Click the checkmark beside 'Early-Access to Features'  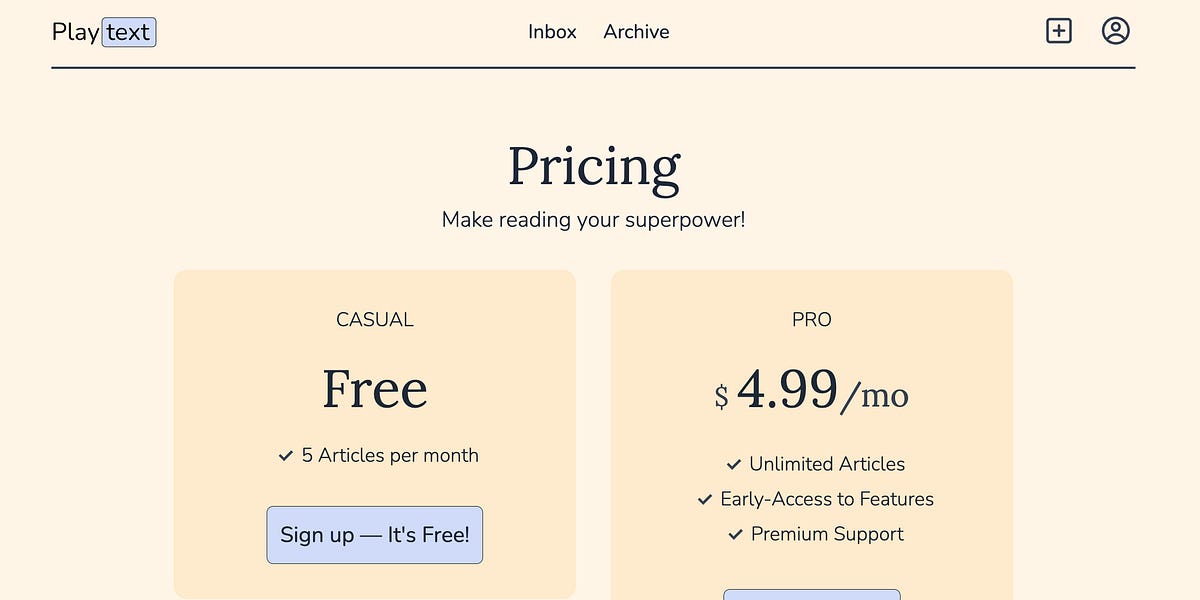(705, 499)
